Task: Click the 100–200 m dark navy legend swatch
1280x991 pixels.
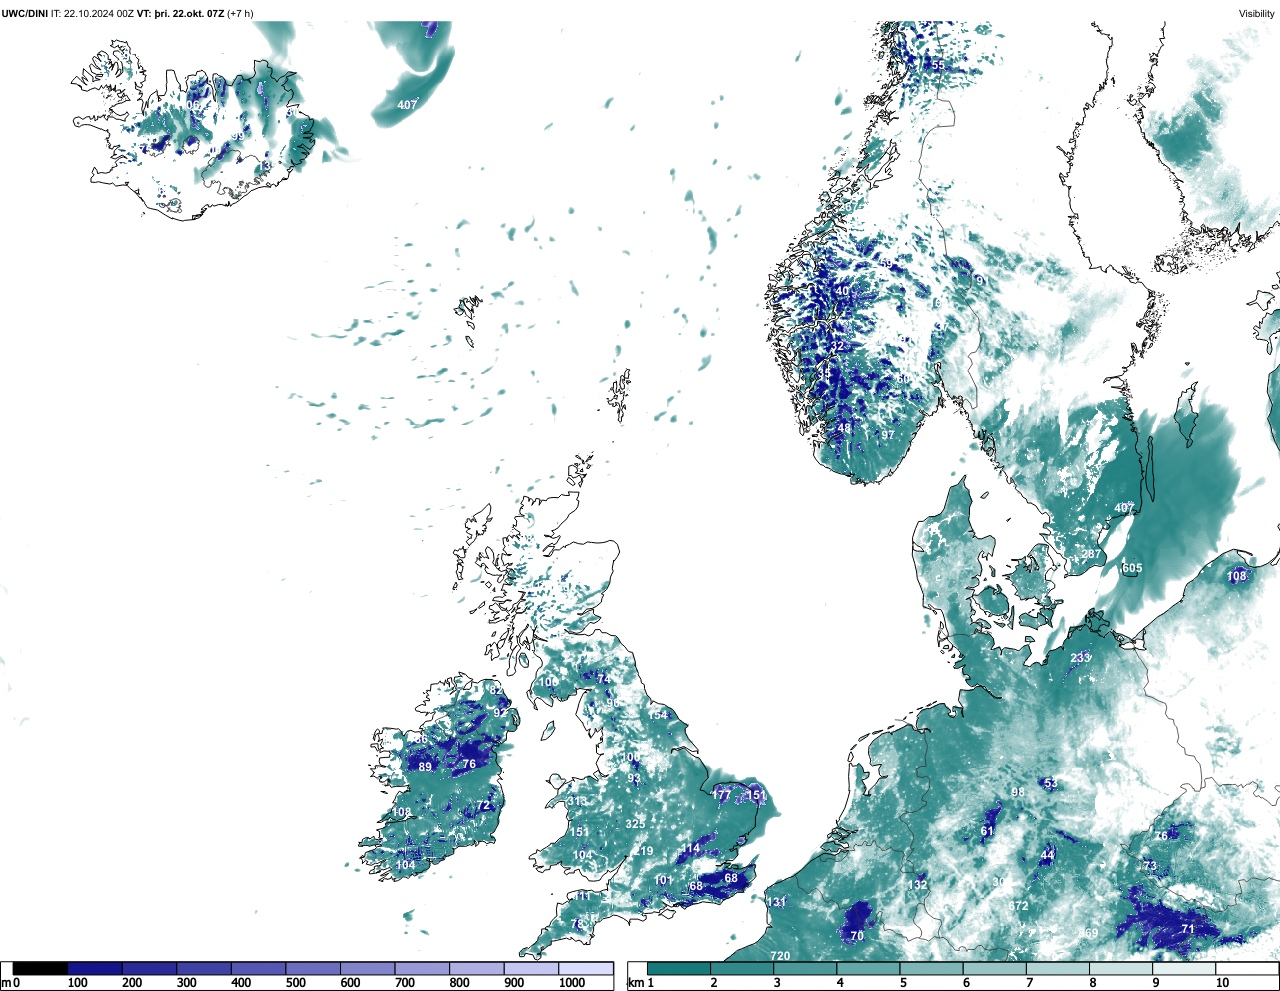Action: (x=95, y=968)
